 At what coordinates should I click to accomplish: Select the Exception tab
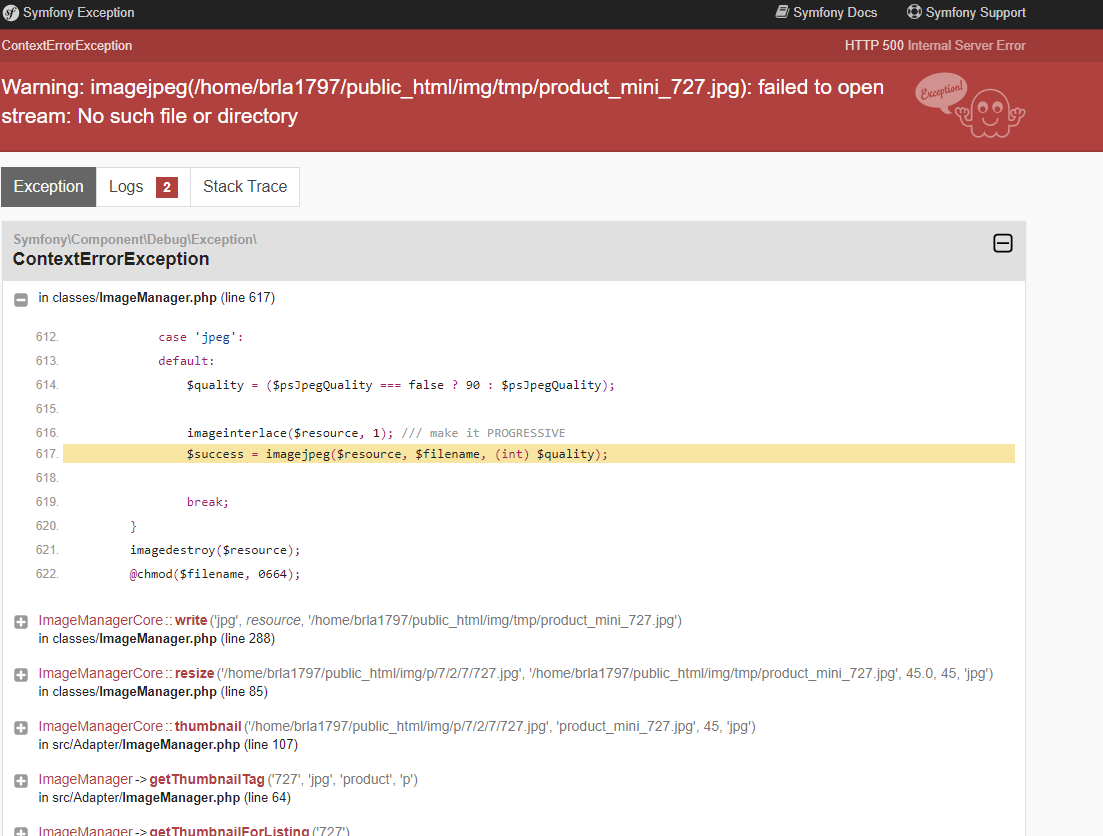coord(49,186)
